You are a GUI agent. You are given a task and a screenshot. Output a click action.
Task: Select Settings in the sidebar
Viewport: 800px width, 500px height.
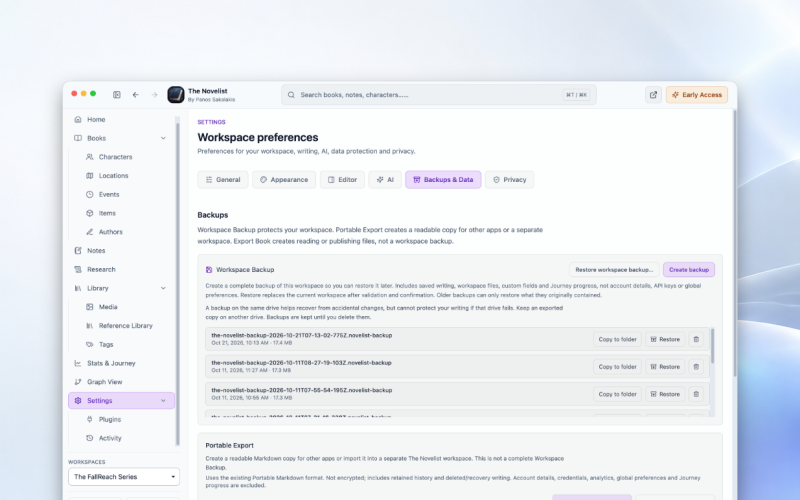121,401
